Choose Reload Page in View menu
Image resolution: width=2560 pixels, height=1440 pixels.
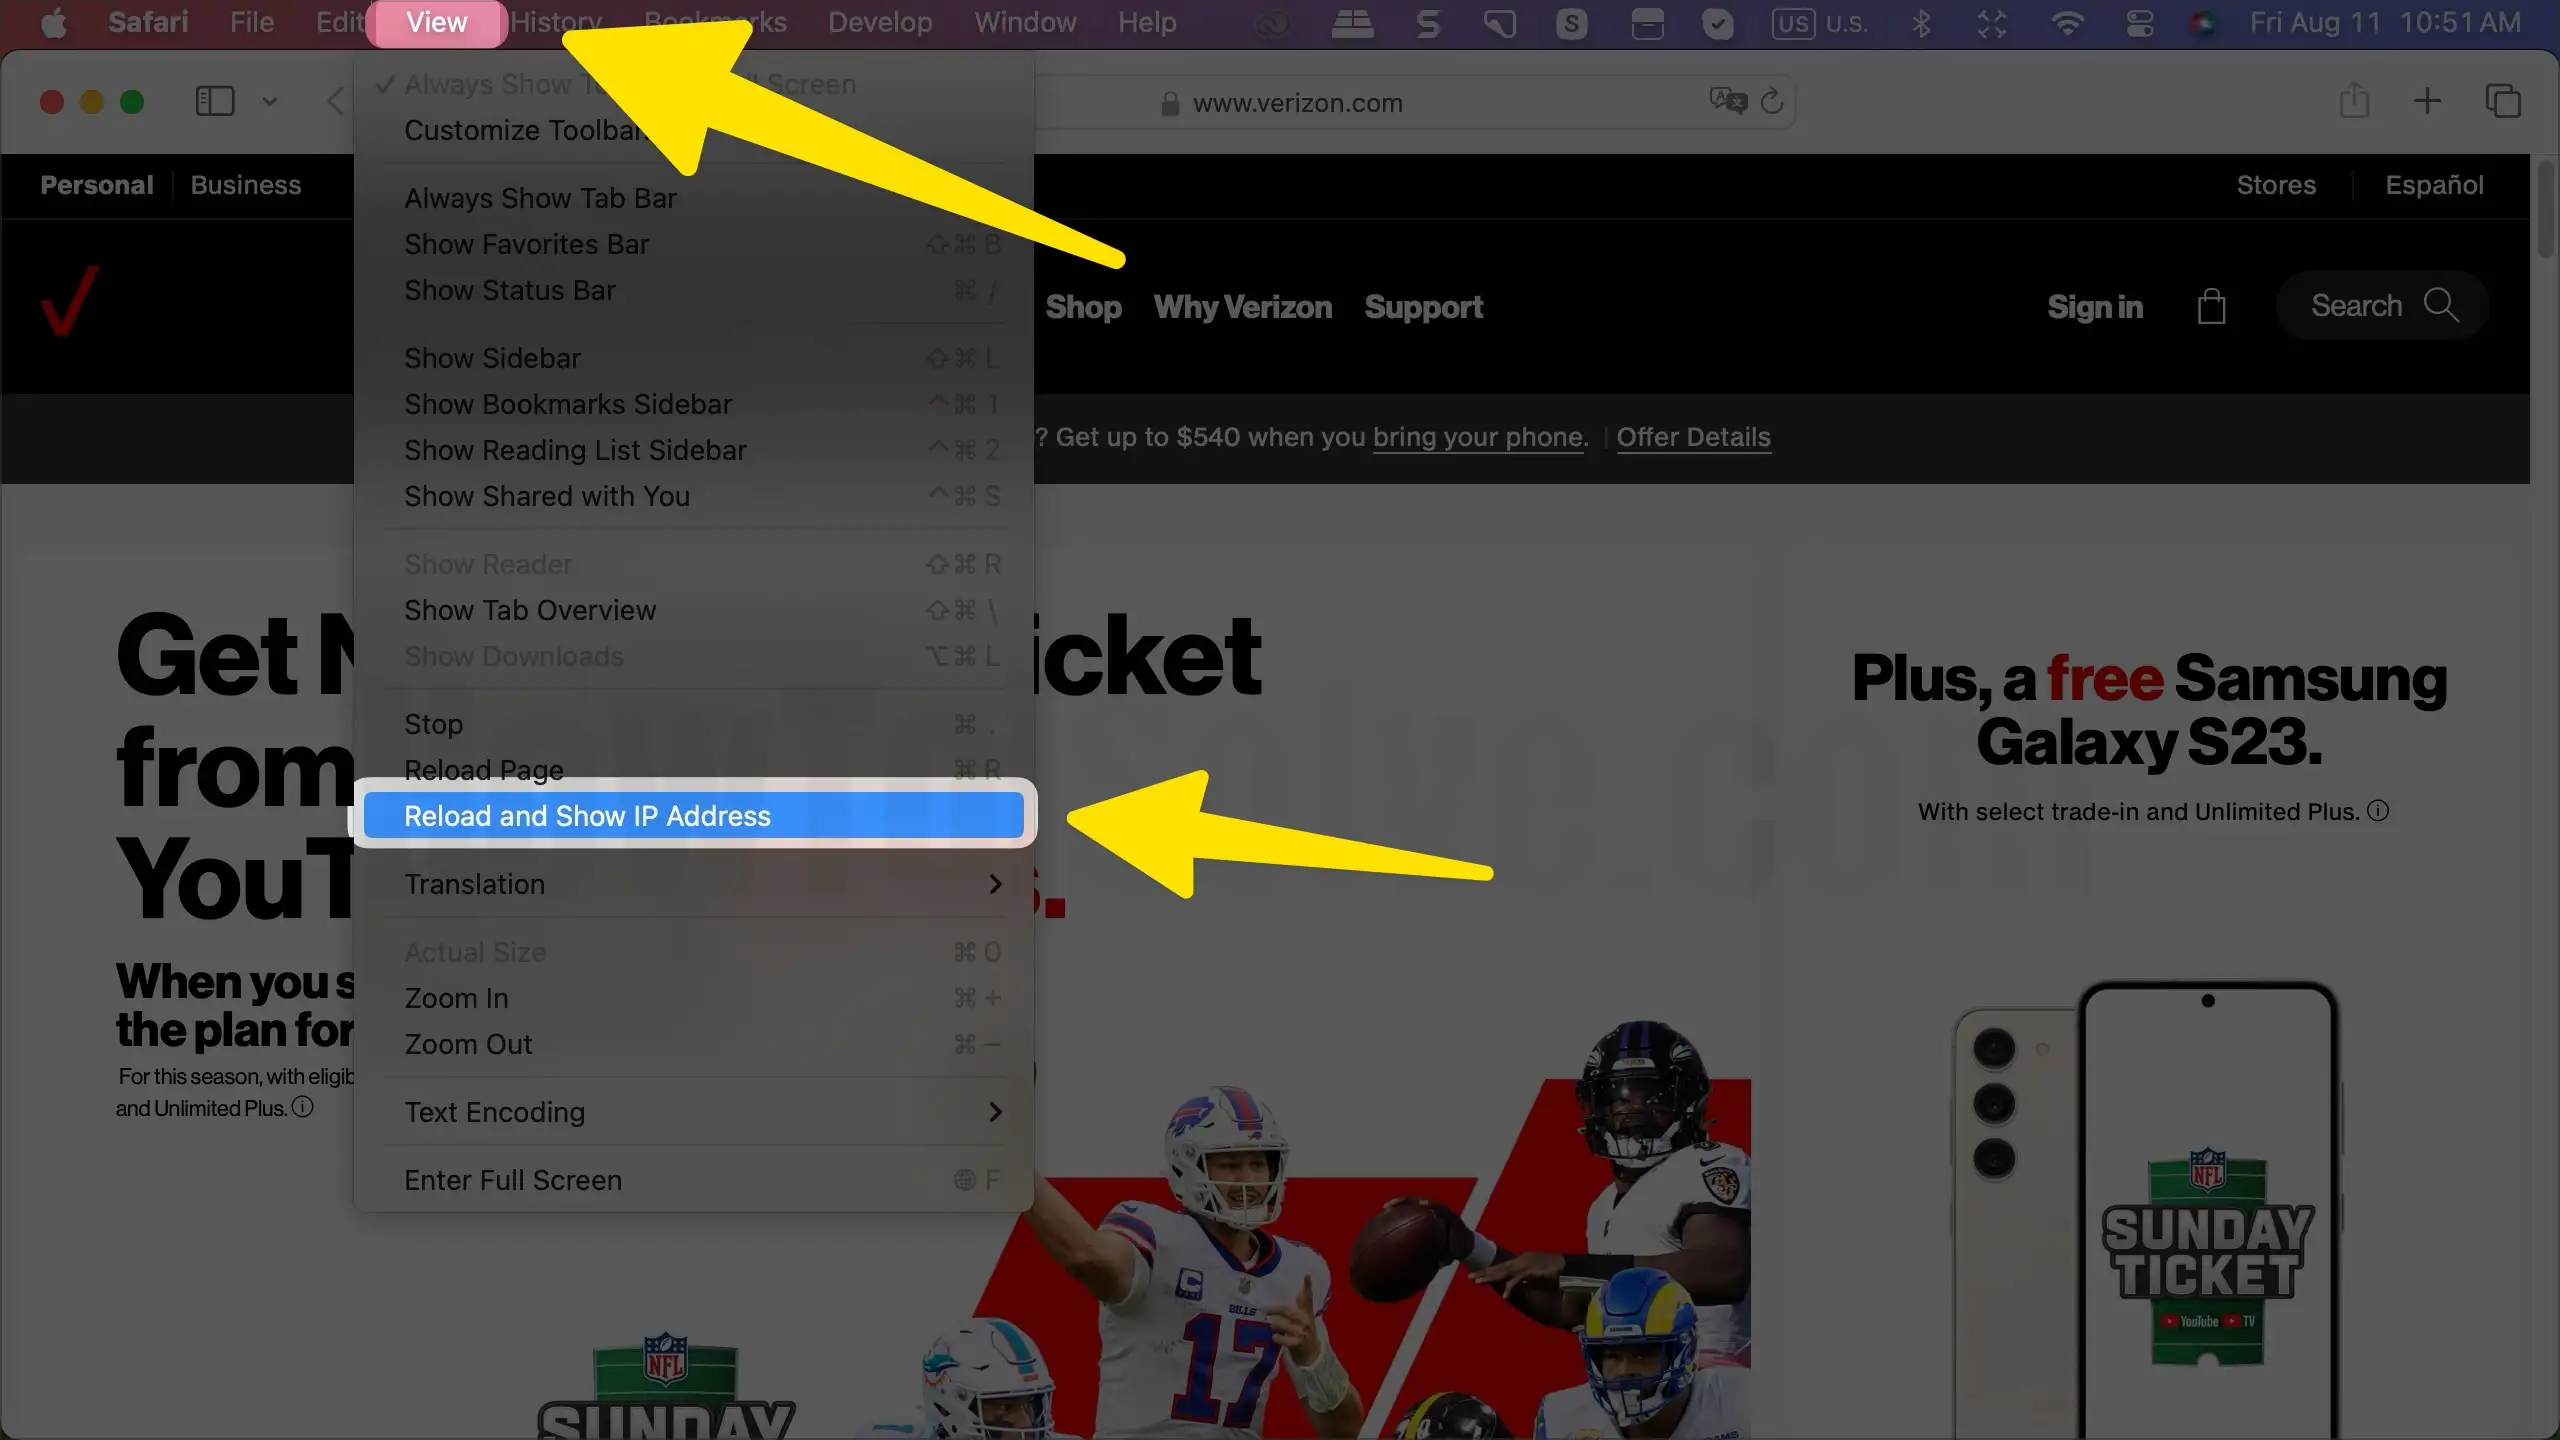693,770
